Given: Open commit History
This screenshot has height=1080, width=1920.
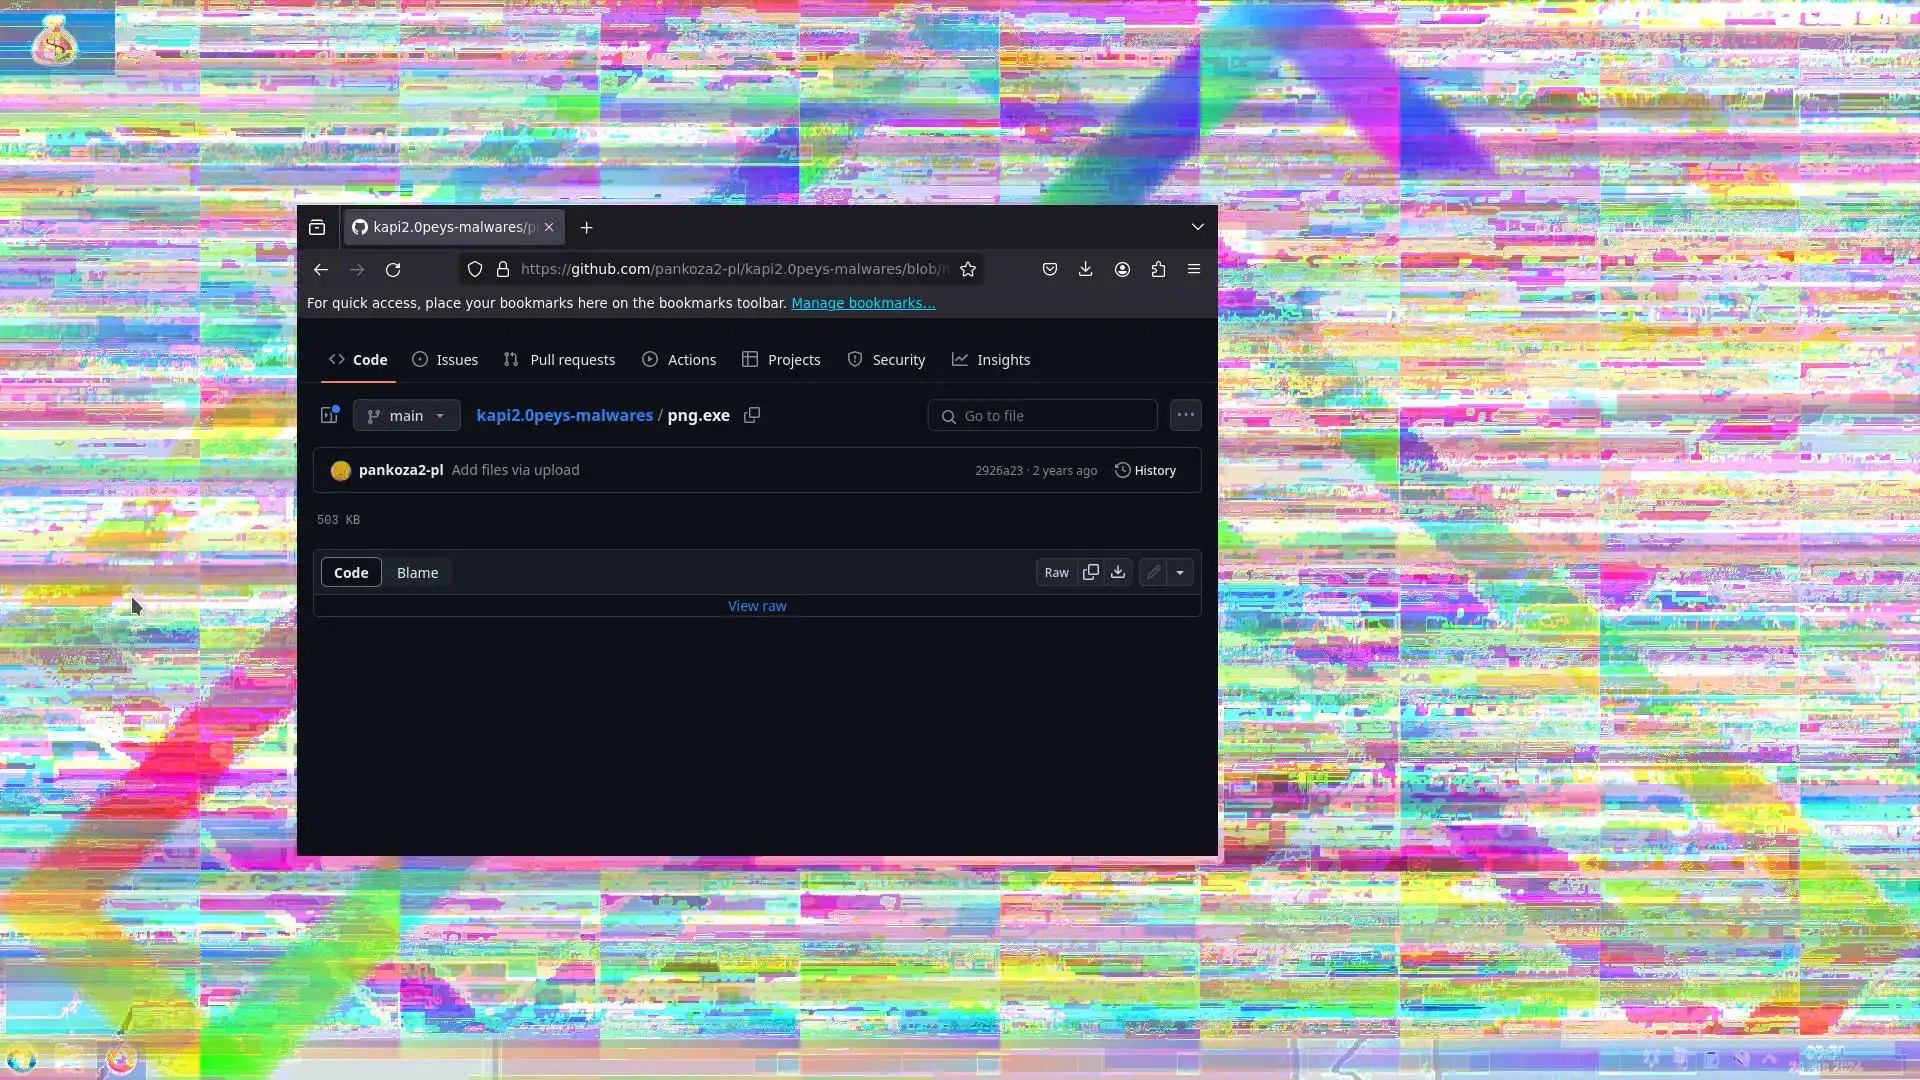Looking at the screenshot, I should coord(1145,470).
